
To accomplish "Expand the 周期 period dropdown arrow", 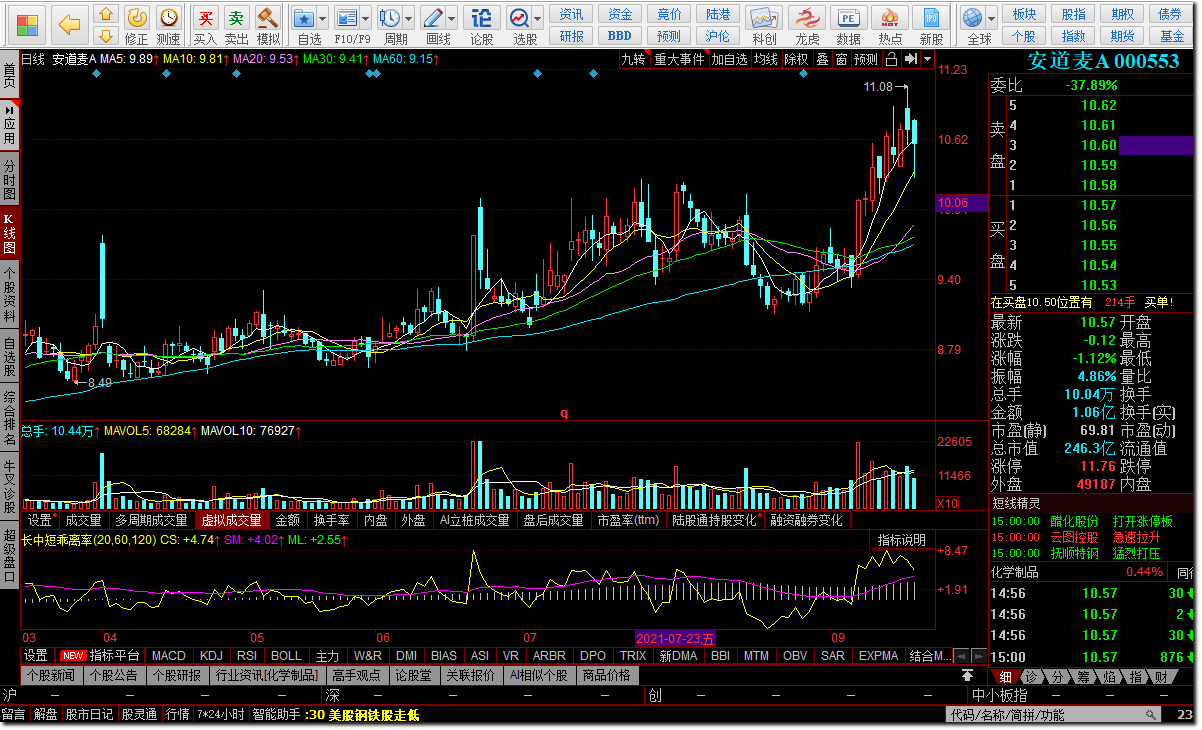I will [x=410, y=19].
